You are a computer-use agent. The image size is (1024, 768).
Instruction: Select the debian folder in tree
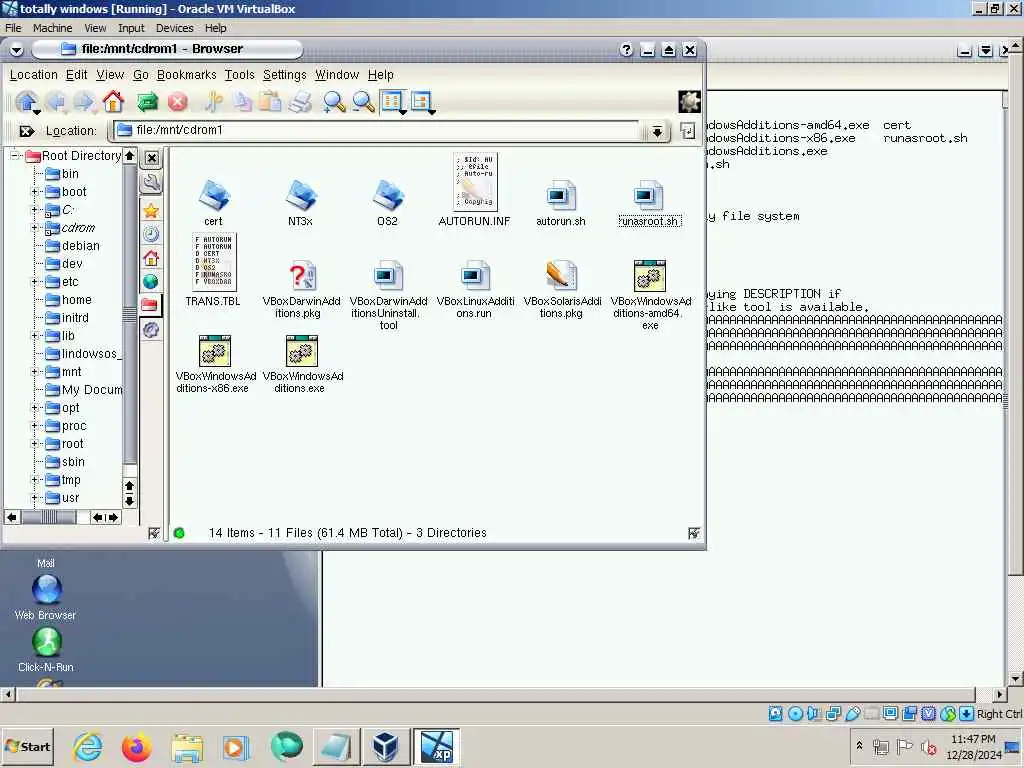coord(72,246)
